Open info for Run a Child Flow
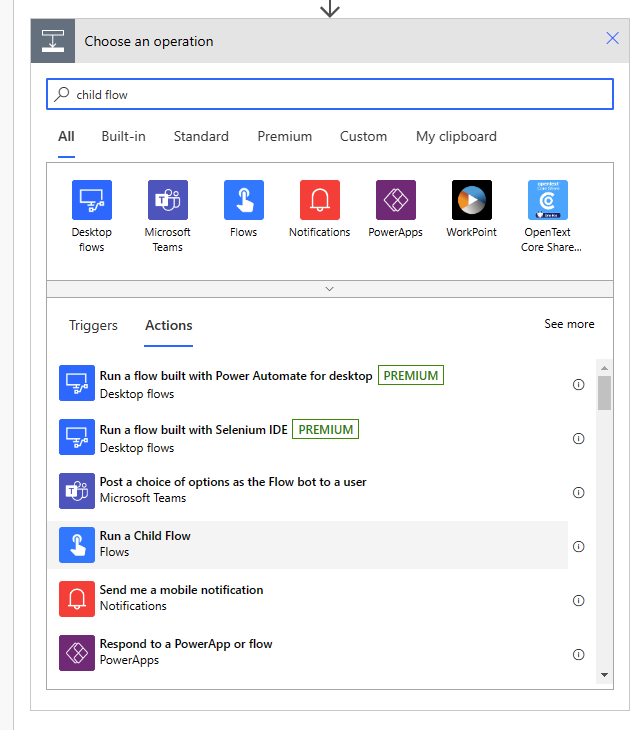Viewport: 642px width, 730px height. 578,546
